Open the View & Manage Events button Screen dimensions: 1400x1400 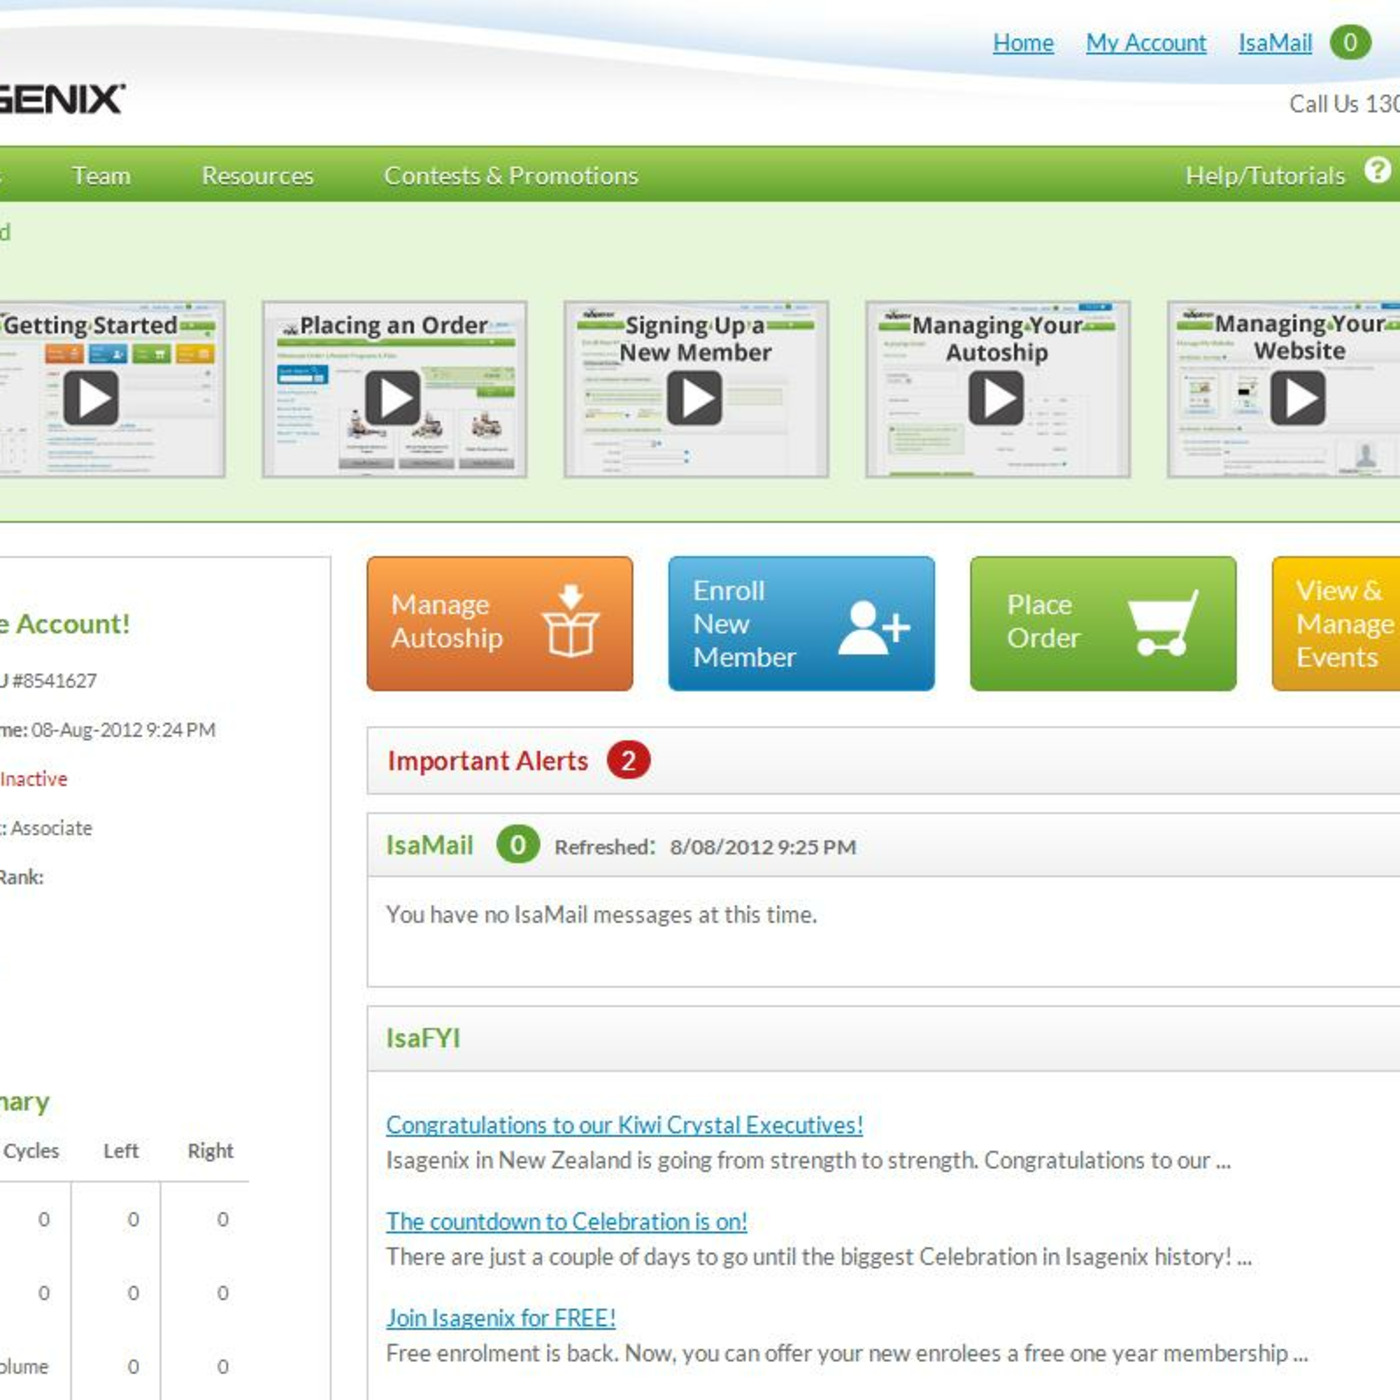(1338, 624)
